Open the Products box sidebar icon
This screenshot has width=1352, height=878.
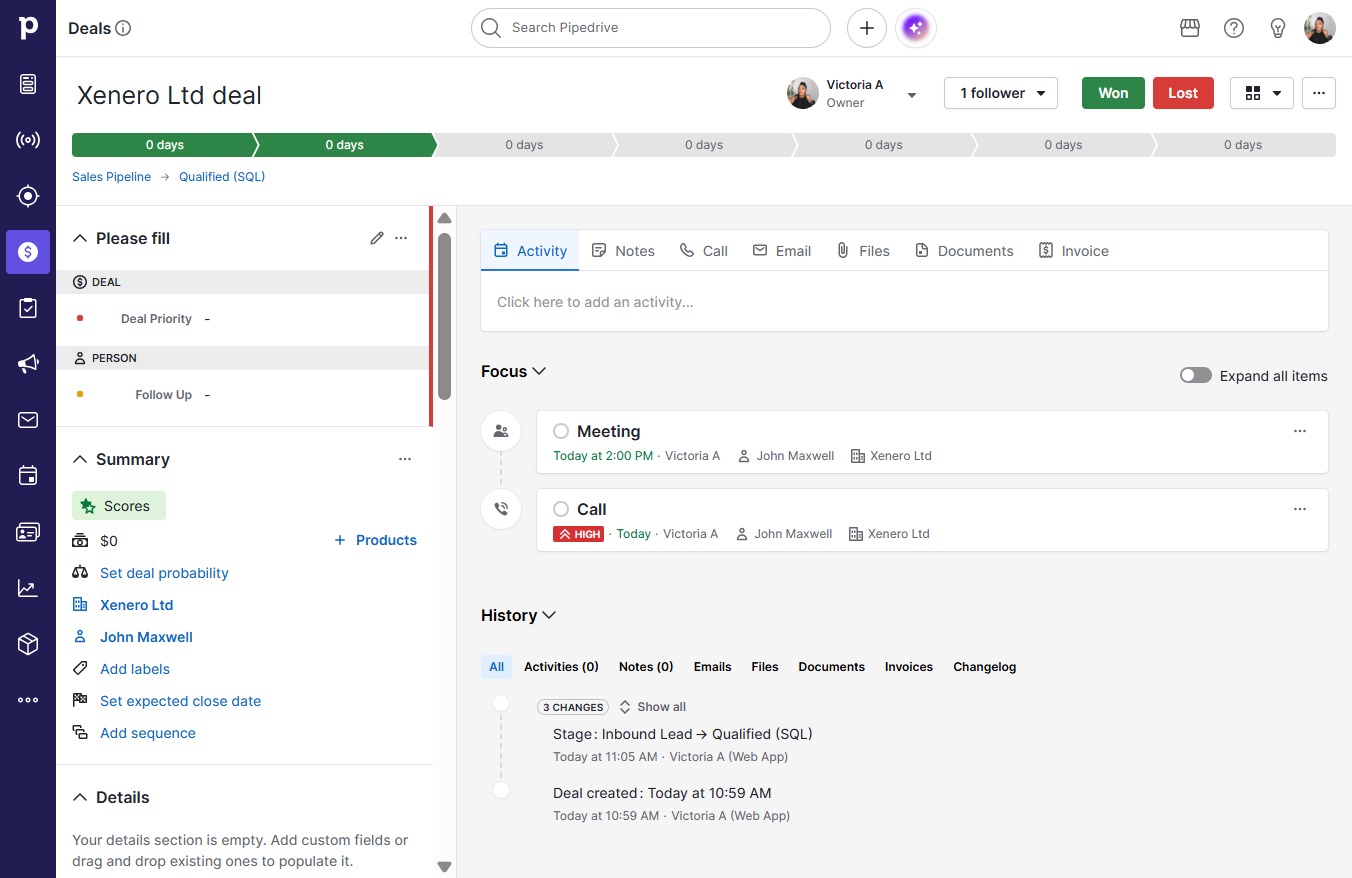[x=28, y=644]
